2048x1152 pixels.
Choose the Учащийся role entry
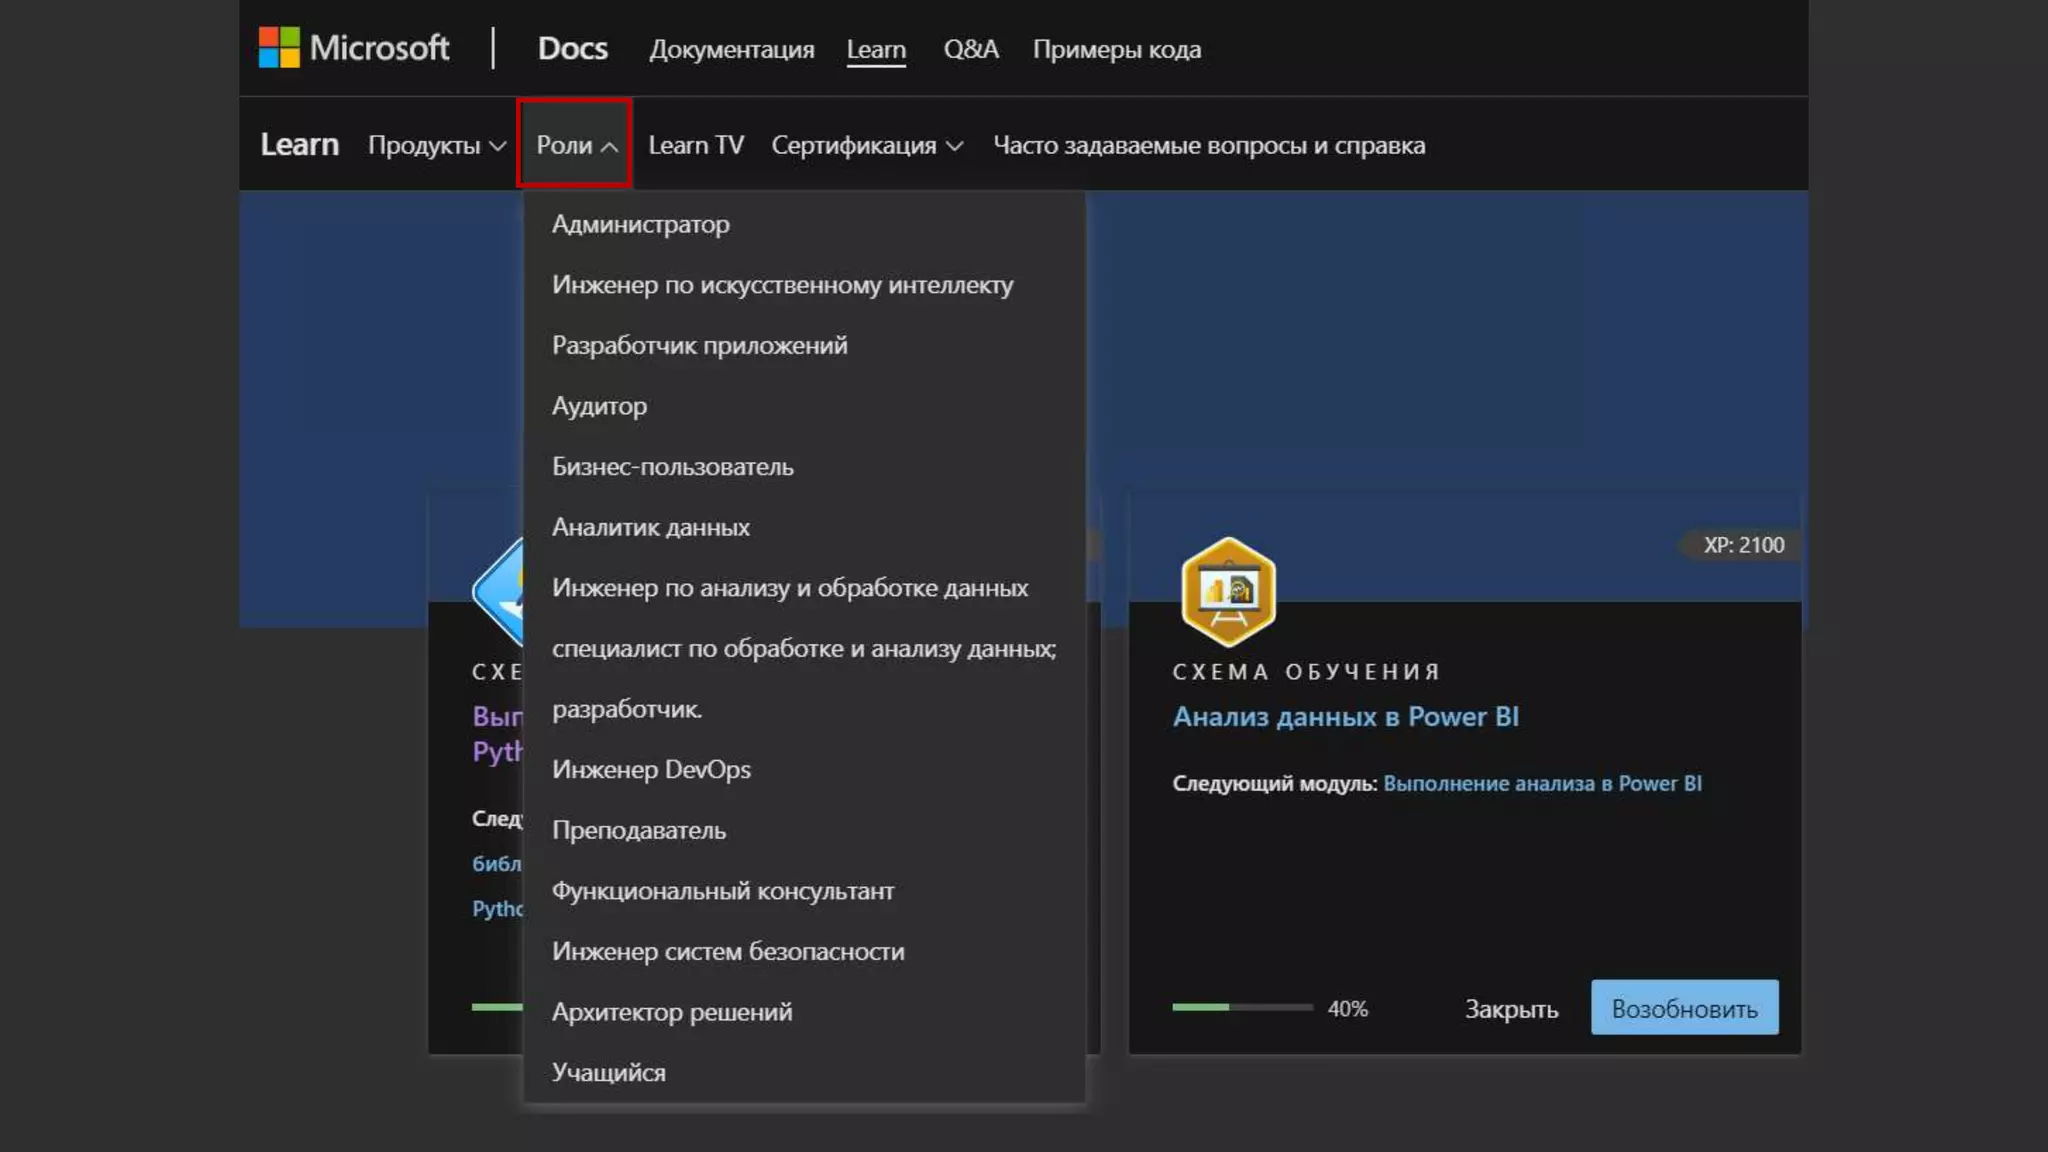tap(608, 1072)
